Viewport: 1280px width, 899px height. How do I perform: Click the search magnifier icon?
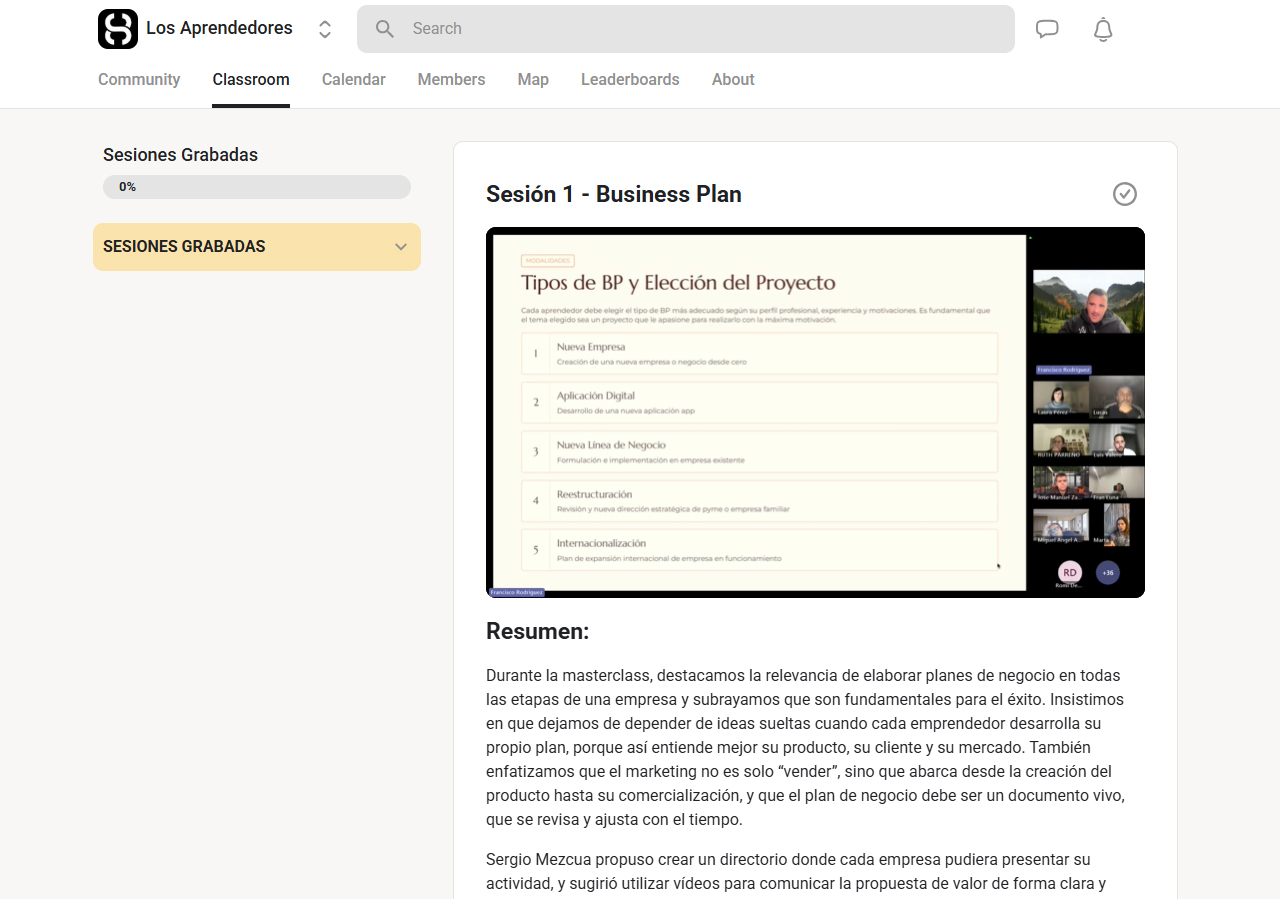point(385,29)
